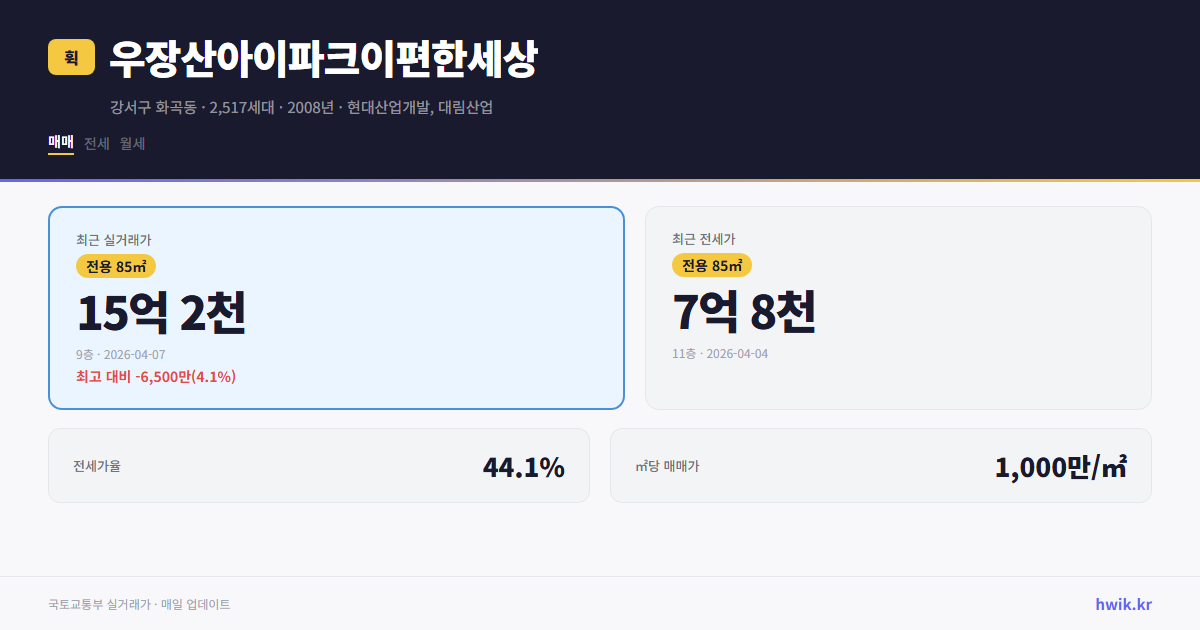This screenshot has width=1200, height=630.
Task: Select the 15억 2천 price figure
Action: pos(164,312)
